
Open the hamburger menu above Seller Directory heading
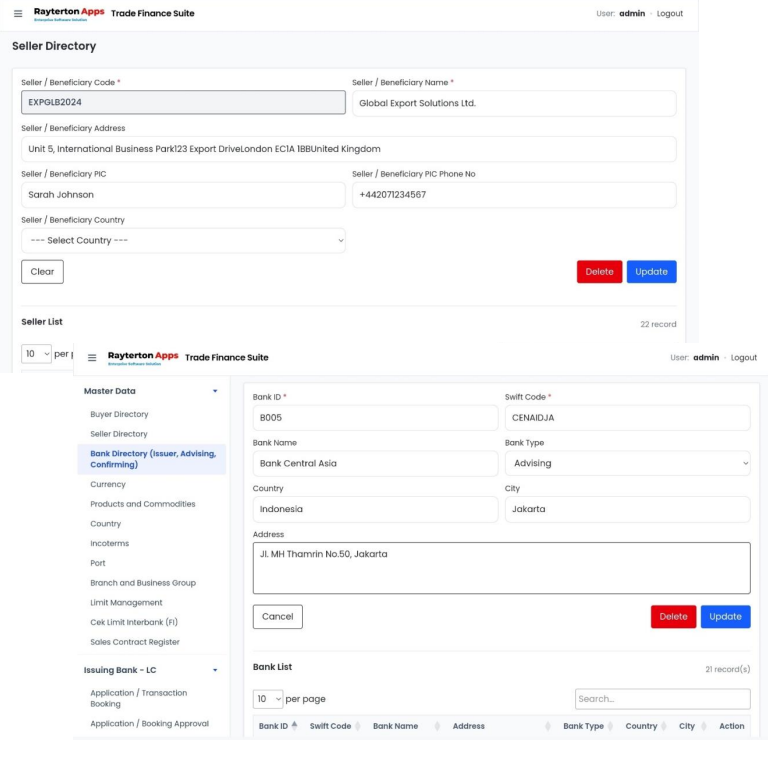17,14
